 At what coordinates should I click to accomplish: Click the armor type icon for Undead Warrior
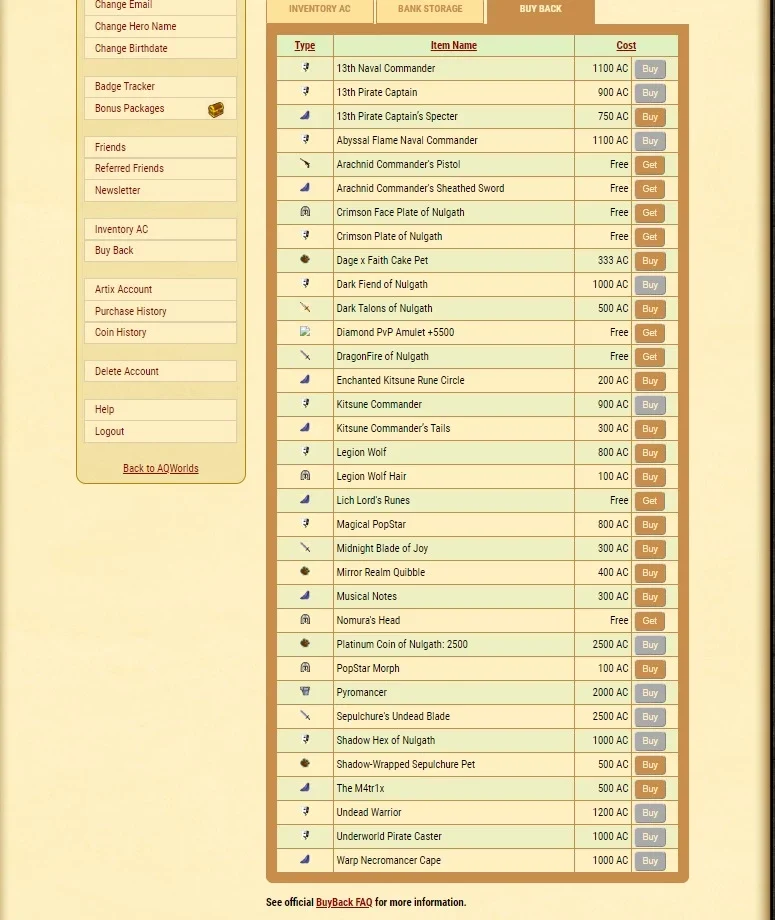[305, 811]
